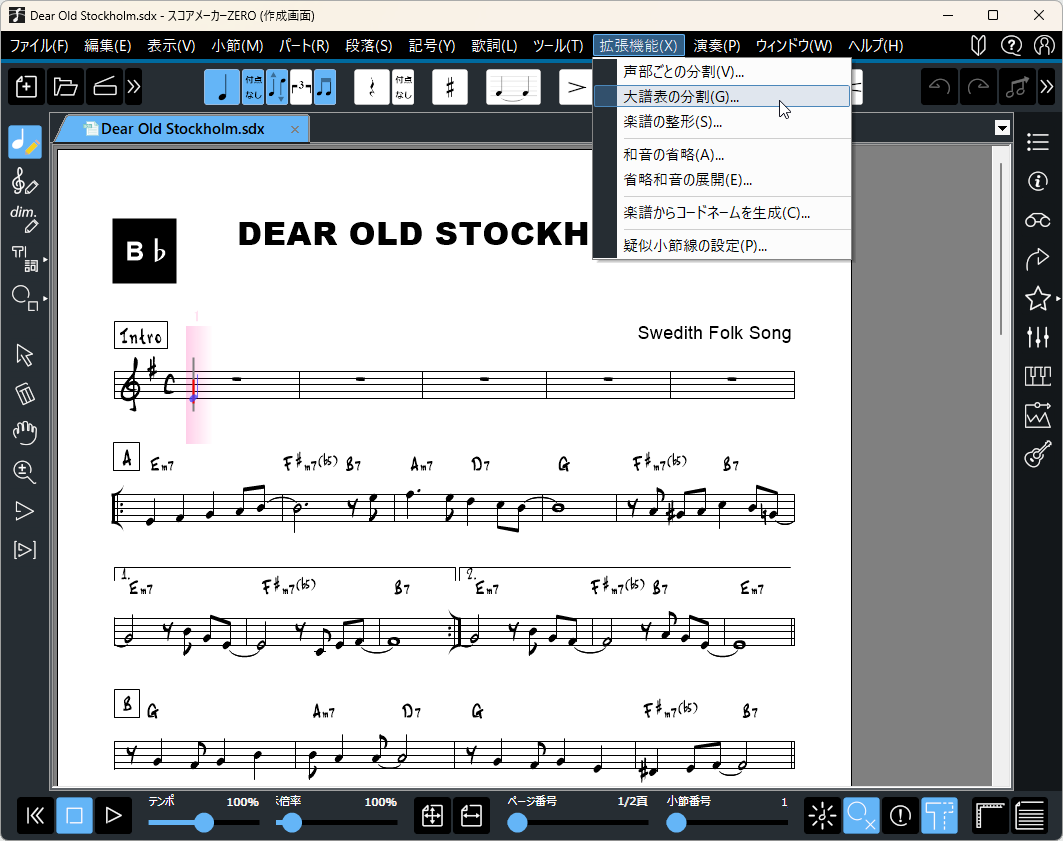Close the Dear Old Stockholm.sdx tab
1063x841 pixels.
pyautogui.click(x=295, y=129)
